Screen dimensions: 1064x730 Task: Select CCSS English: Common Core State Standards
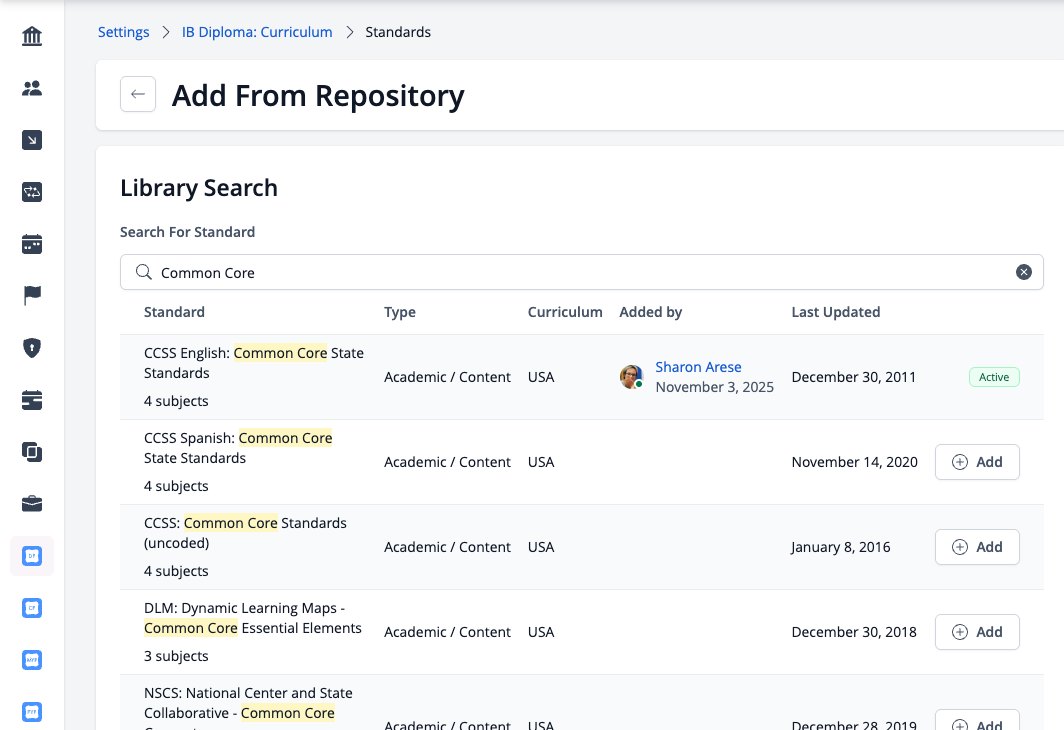click(254, 363)
